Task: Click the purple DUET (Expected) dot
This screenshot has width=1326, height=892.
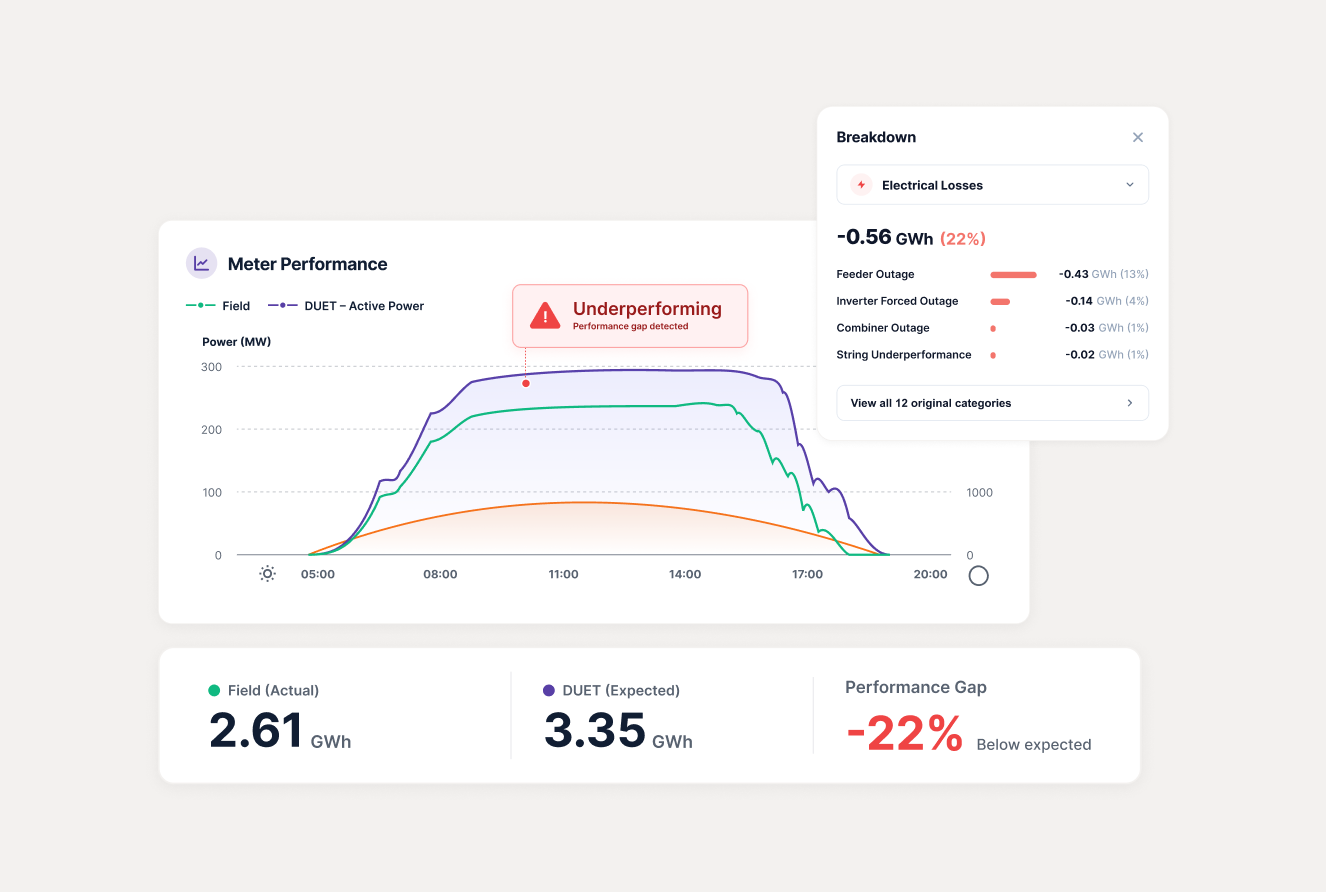Action: pos(549,690)
